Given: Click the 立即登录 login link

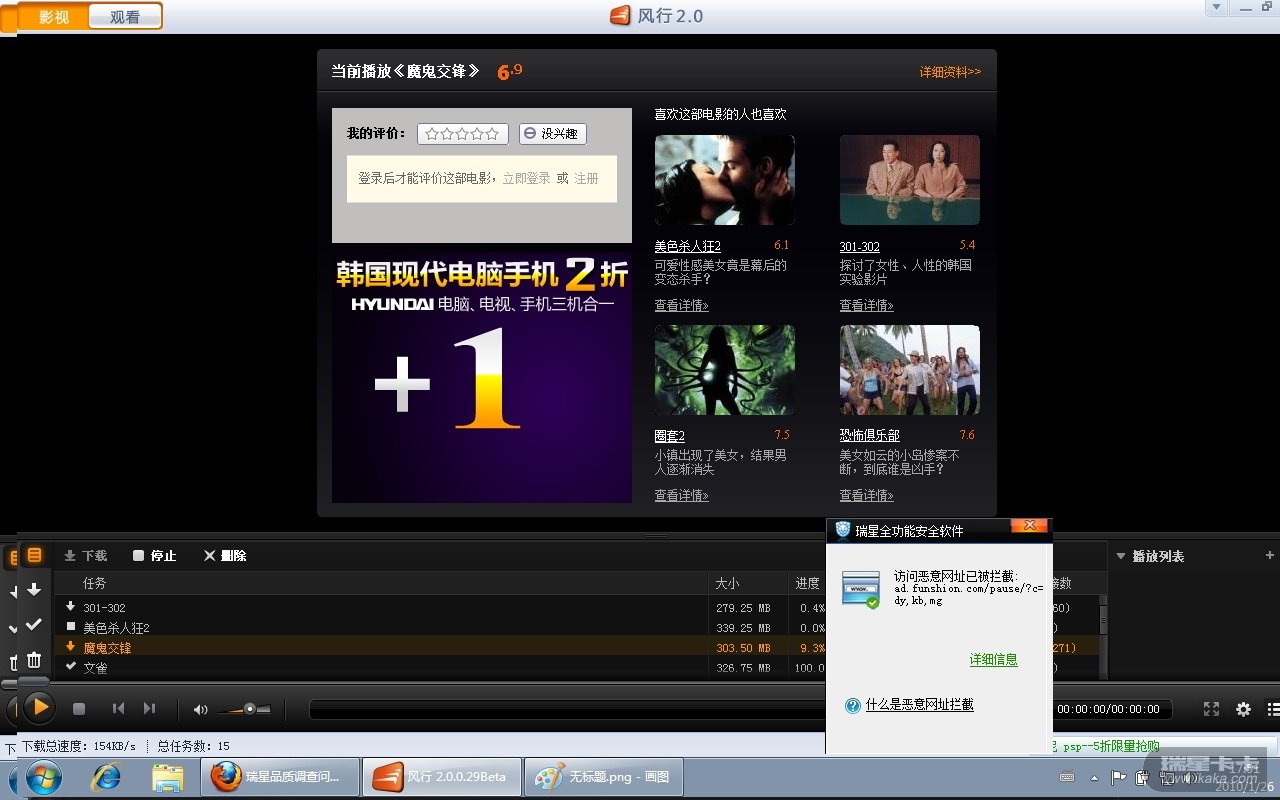Looking at the screenshot, I should click(526, 178).
